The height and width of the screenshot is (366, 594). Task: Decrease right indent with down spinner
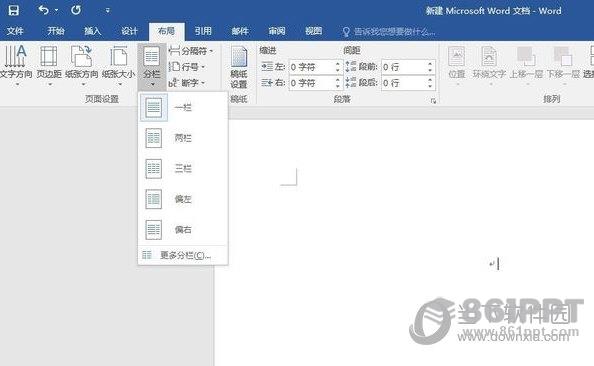tap(338, 86)
